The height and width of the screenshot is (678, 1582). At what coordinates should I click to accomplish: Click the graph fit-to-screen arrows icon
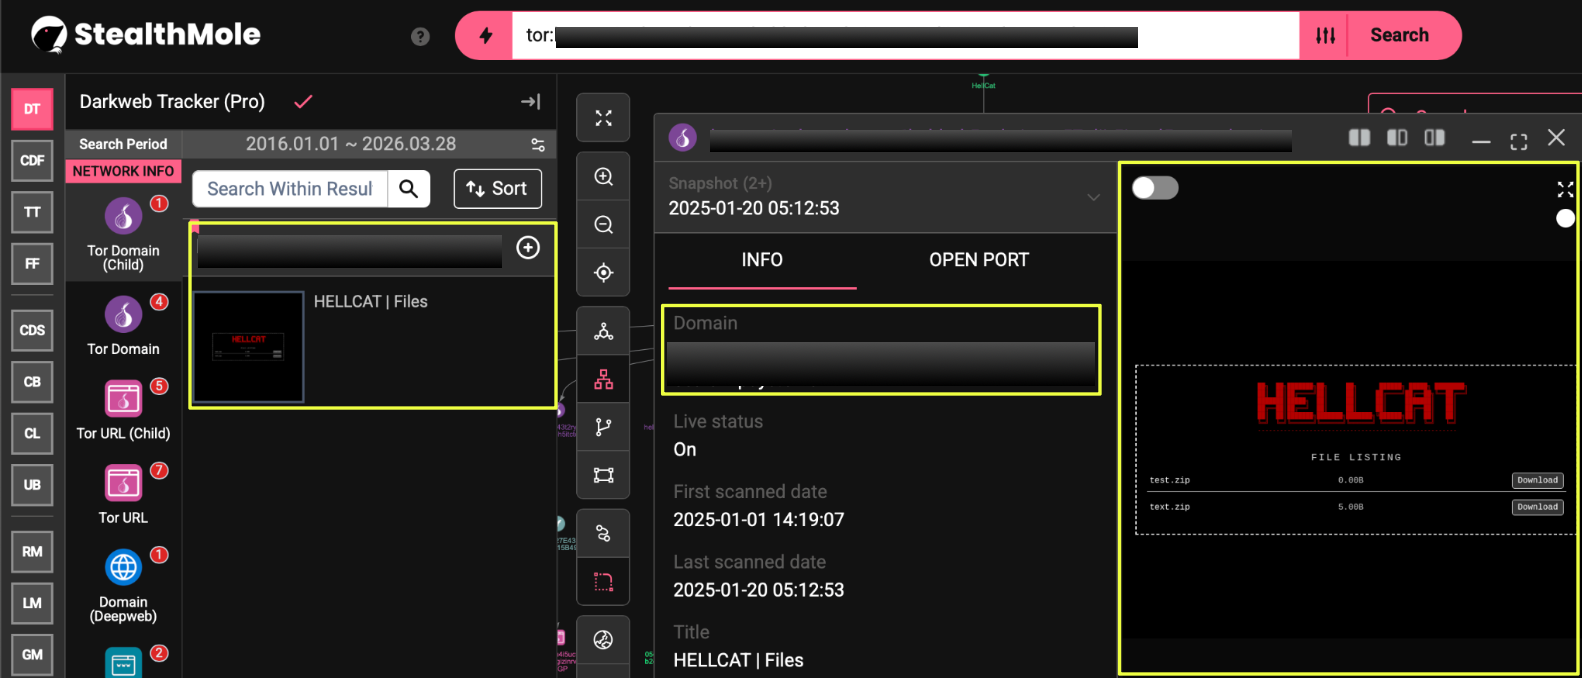coord(603,118)
